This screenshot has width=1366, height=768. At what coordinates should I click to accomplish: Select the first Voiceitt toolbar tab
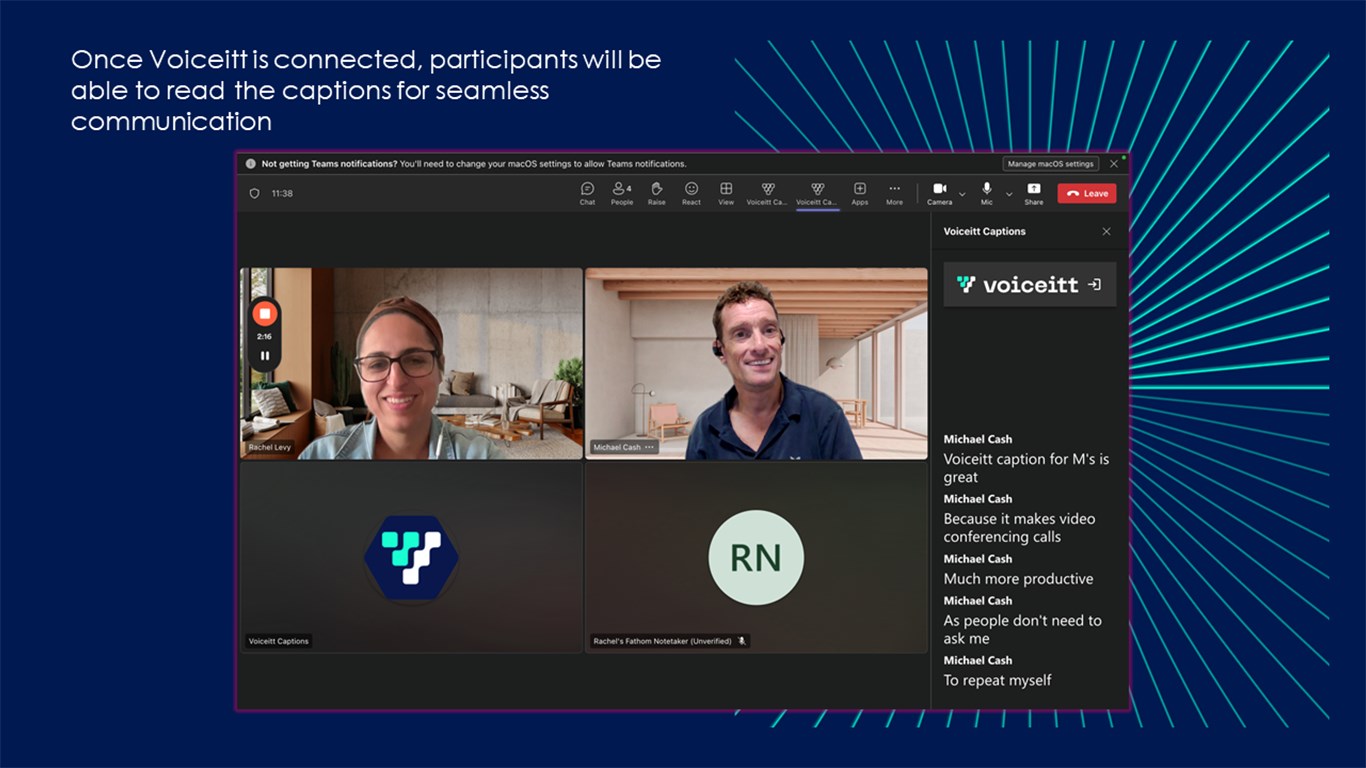767,193
